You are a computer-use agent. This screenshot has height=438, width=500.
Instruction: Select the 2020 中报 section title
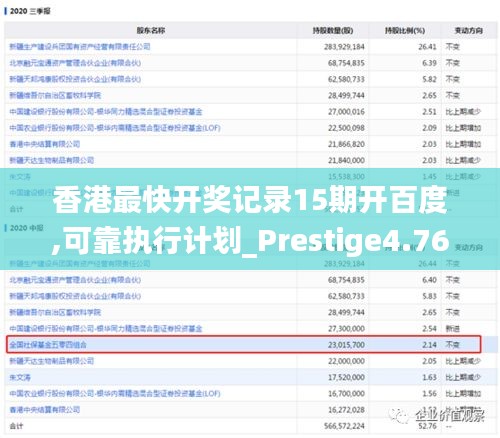(x=27, y=228)
